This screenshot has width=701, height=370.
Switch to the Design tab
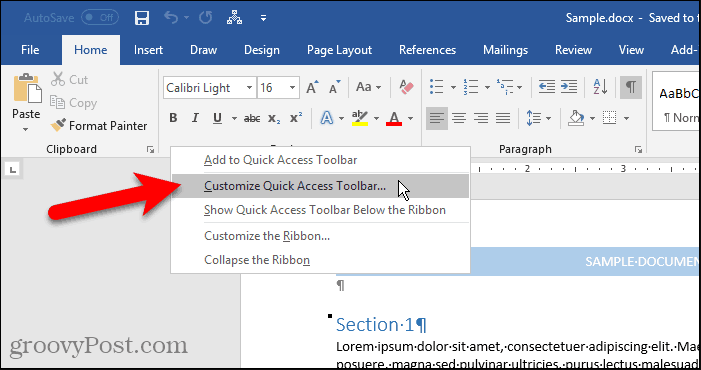click(262, 50)
